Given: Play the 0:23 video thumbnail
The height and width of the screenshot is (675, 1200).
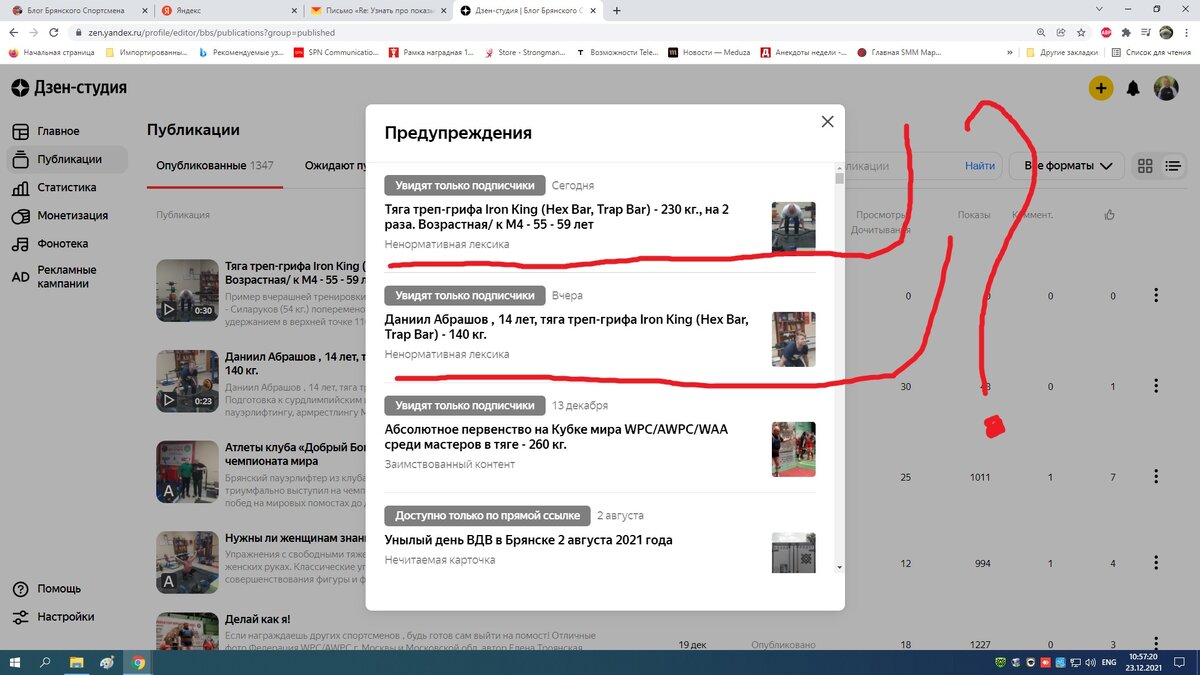Looking at the screenshot, I should click(x=187, y=381).
